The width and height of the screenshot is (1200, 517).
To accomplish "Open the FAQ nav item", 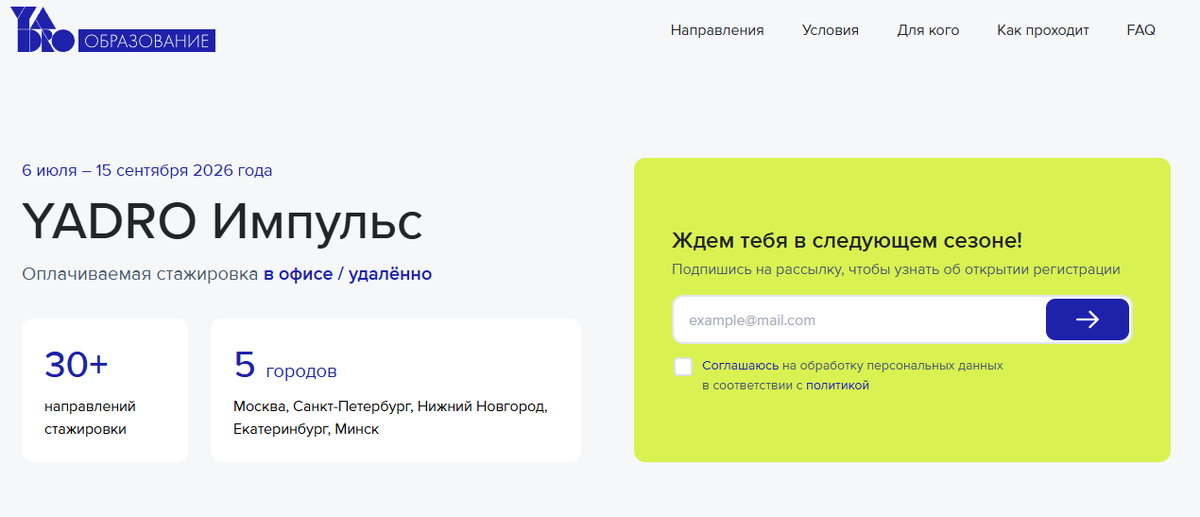I will coord(1141,30).
